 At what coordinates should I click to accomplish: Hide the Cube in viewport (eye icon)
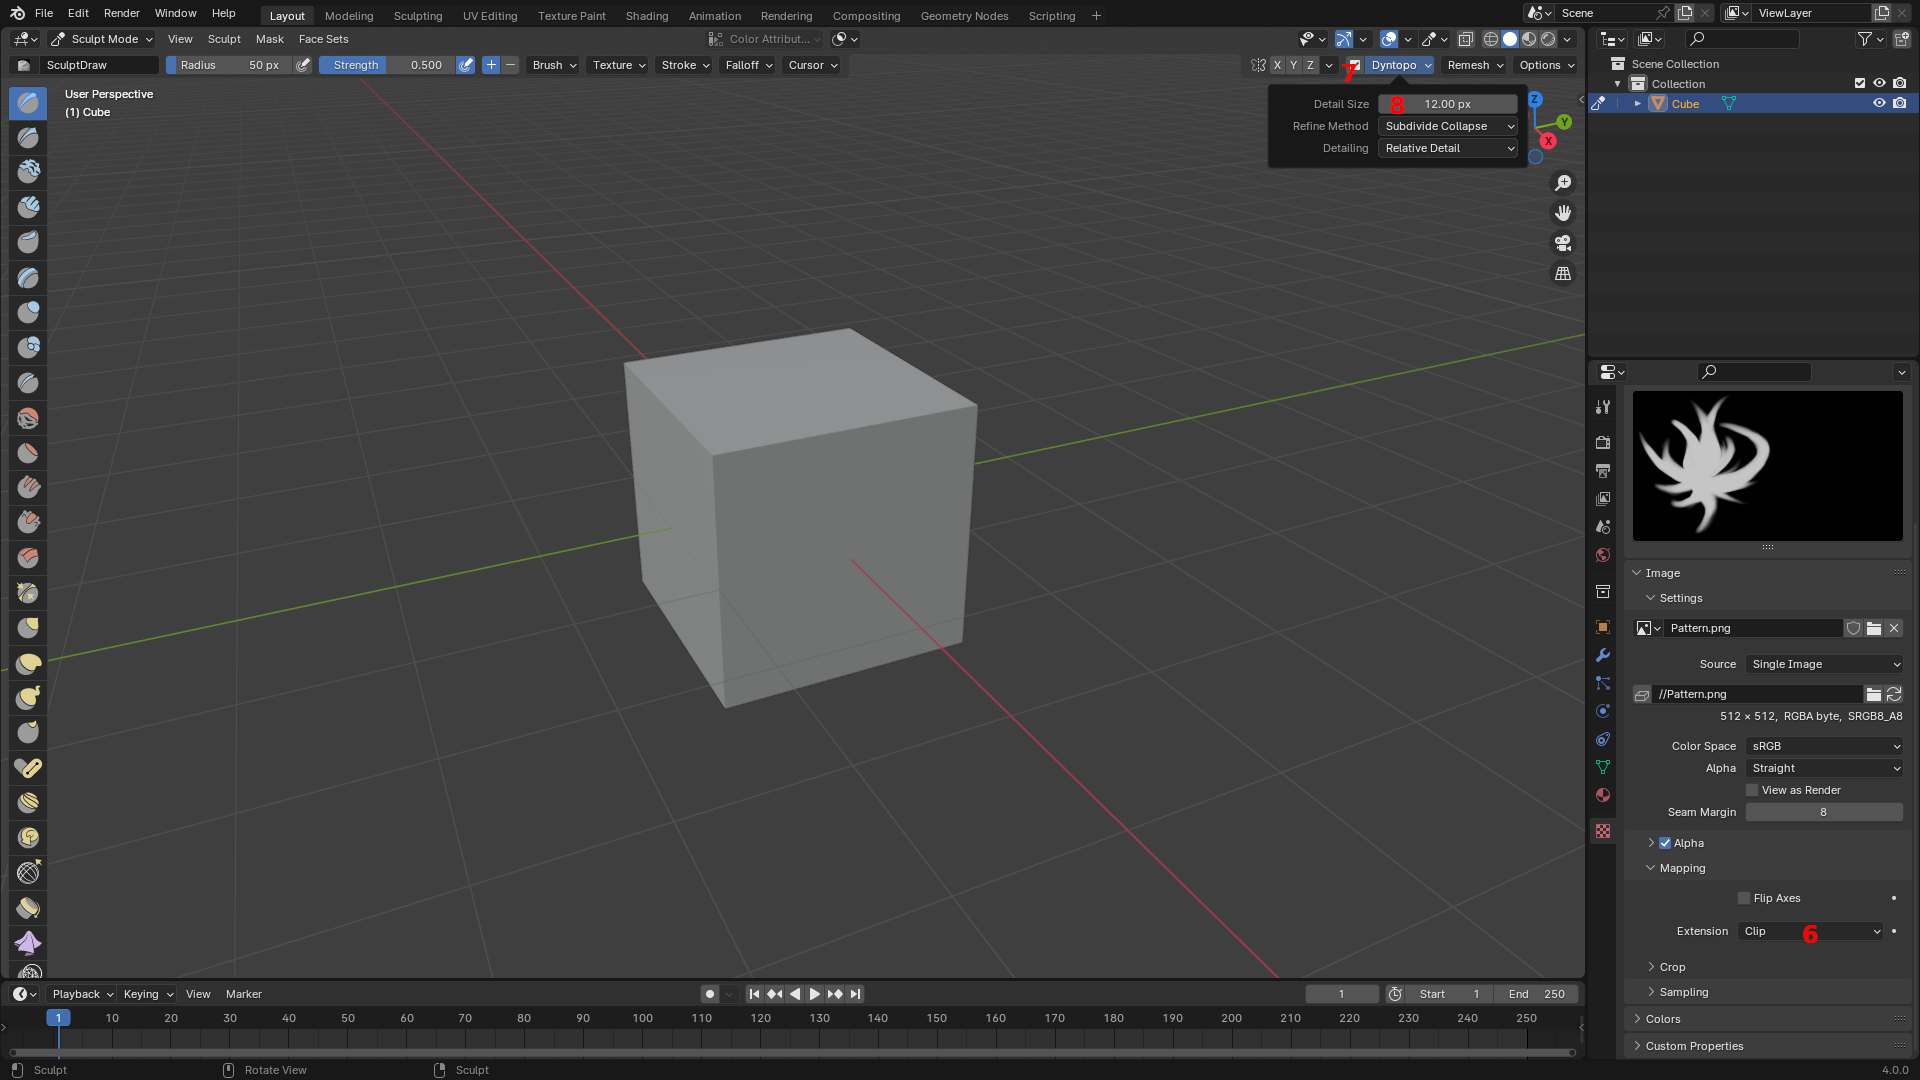click(x=1879, y=103)
